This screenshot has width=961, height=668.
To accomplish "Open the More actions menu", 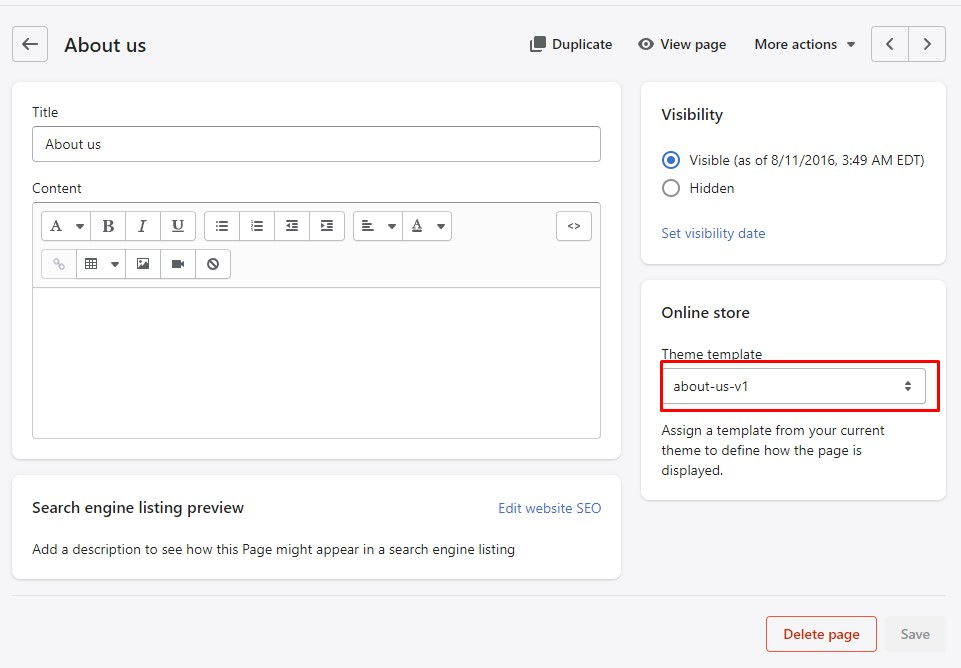I will point(805,44).
